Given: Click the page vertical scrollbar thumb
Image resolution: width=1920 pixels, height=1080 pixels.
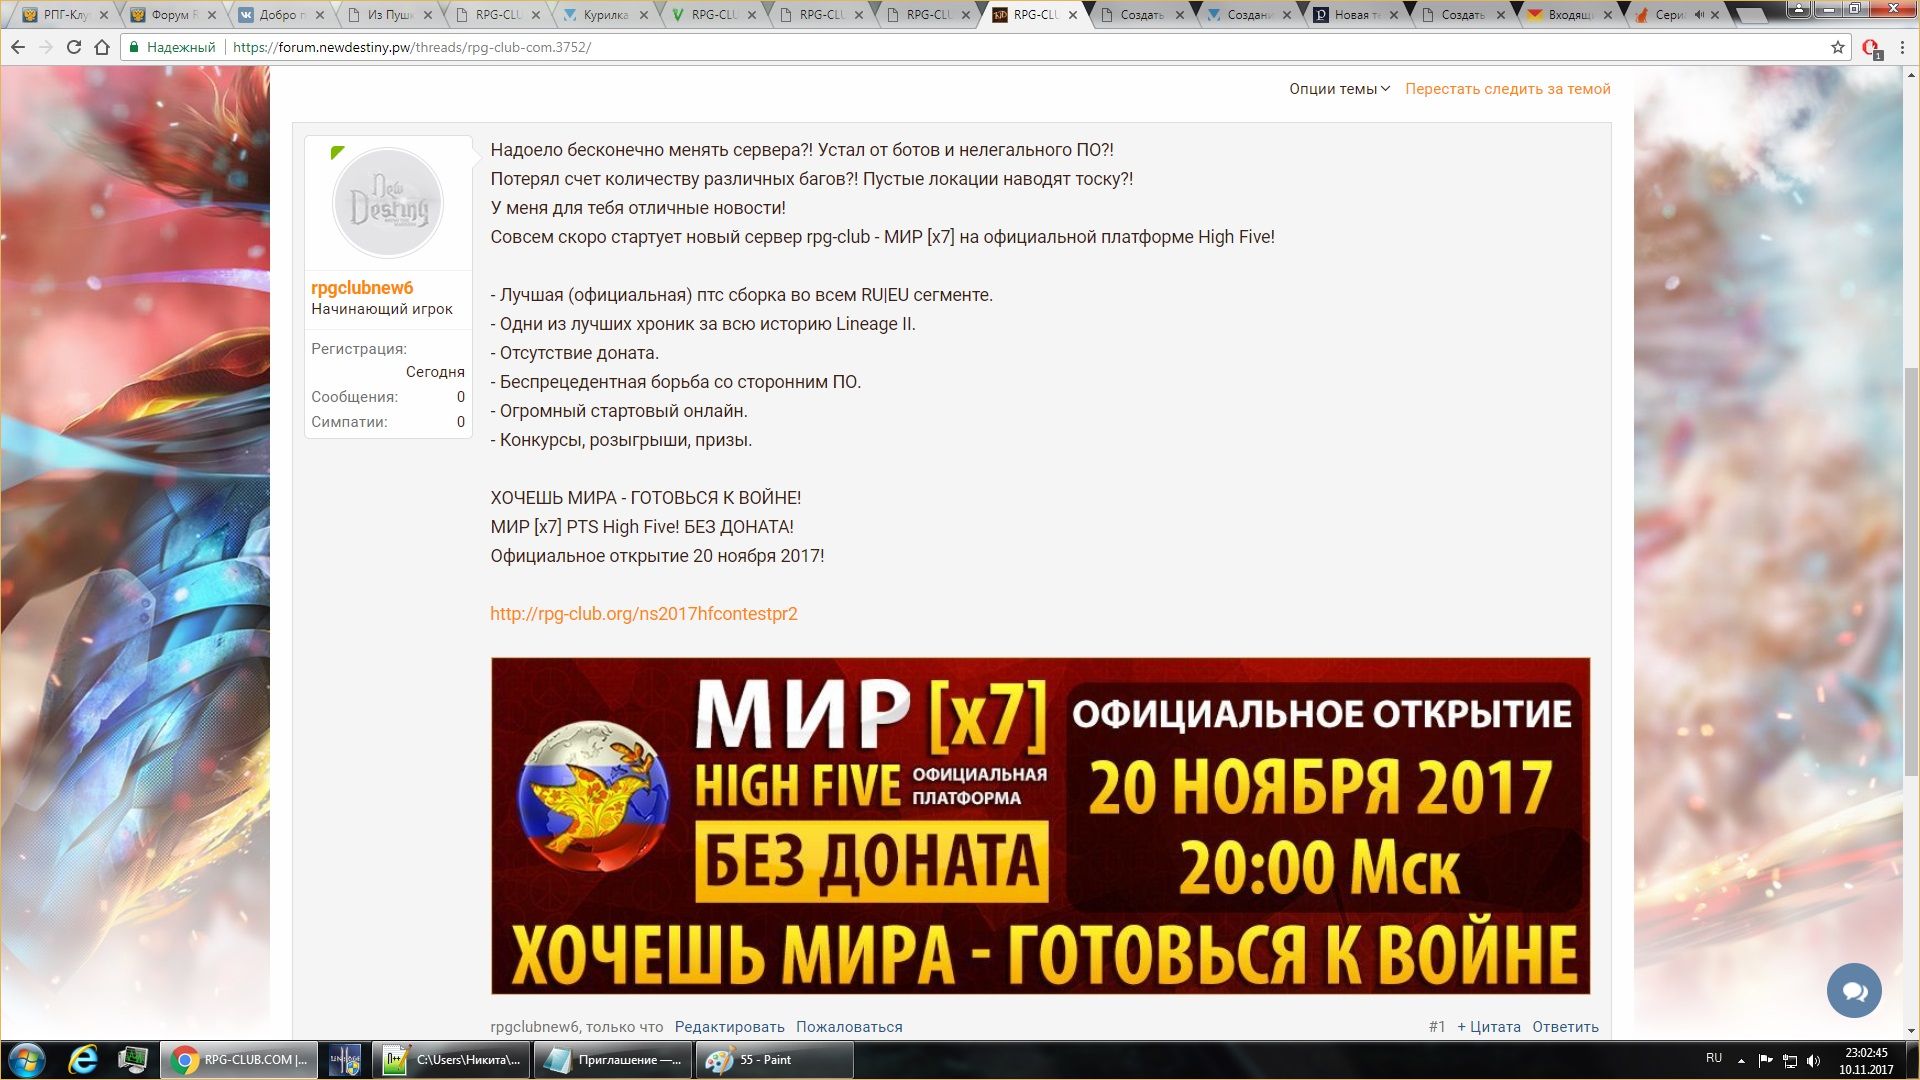Looking at the screenshot, I should click(x=1911, y=570).
